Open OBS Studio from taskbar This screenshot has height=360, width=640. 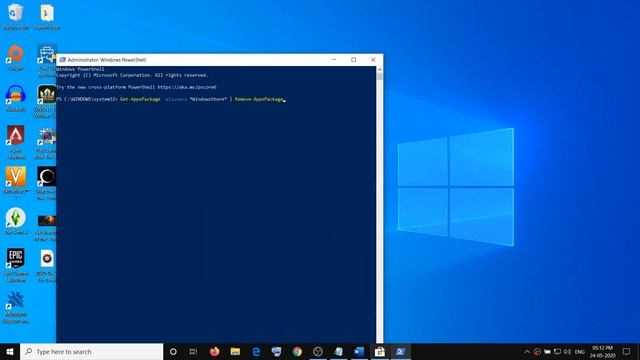point(318,351)
